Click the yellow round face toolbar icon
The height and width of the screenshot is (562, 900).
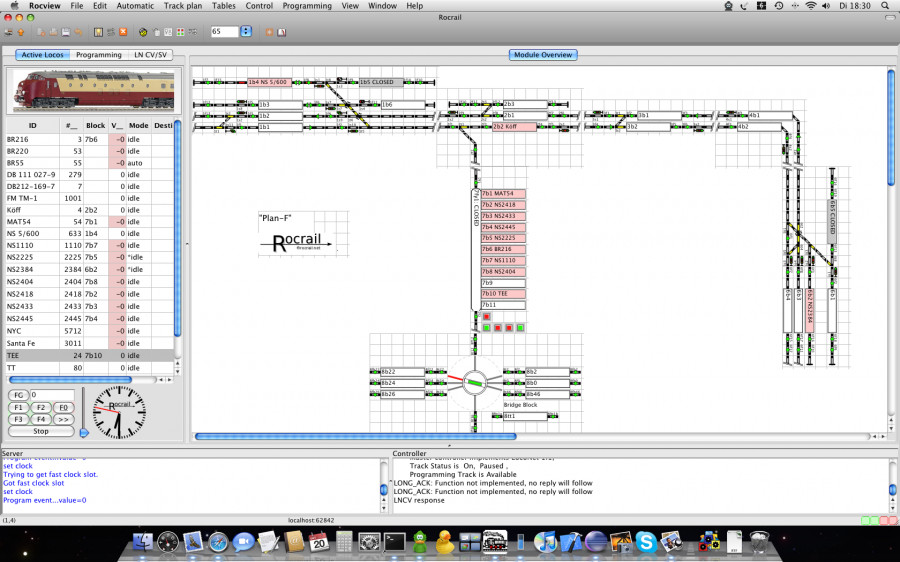pyautogui.click(x=143, y=32)
